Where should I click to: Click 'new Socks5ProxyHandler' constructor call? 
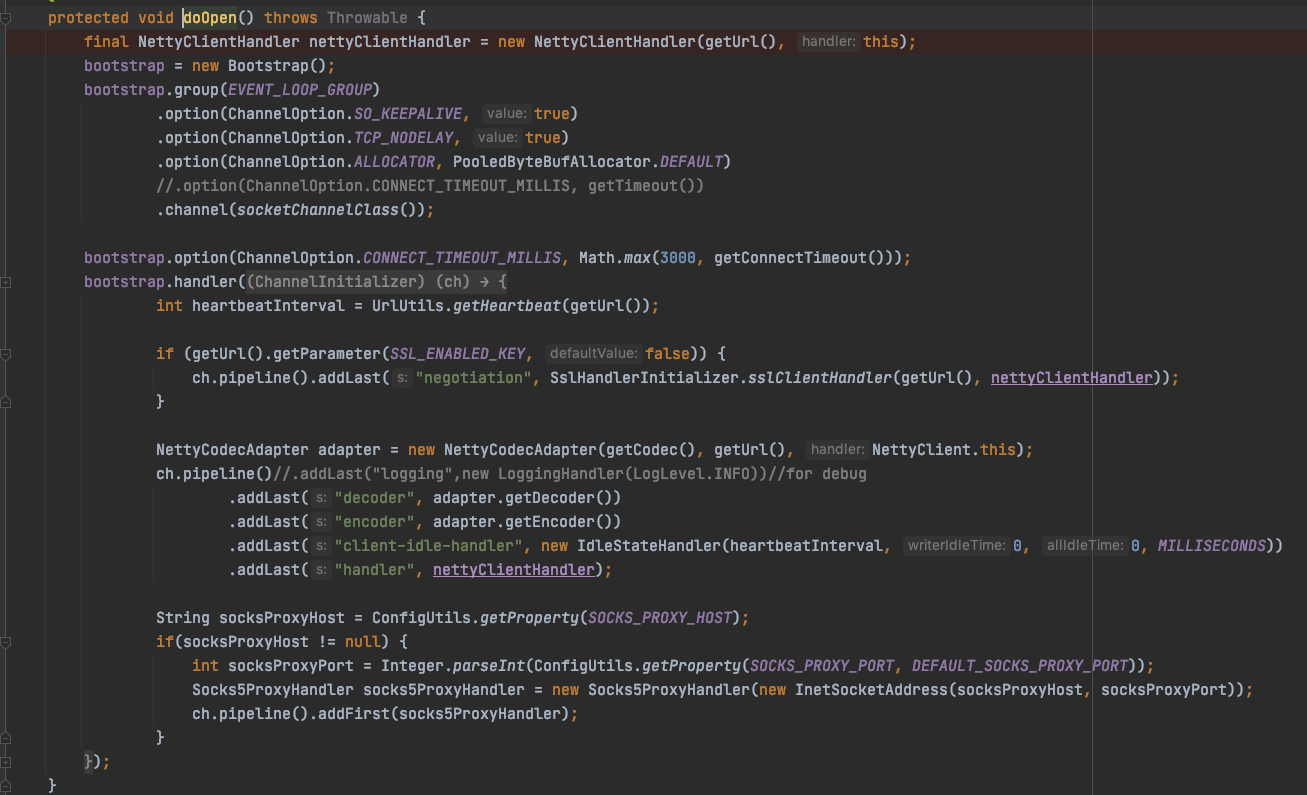(x=652, y=690)
